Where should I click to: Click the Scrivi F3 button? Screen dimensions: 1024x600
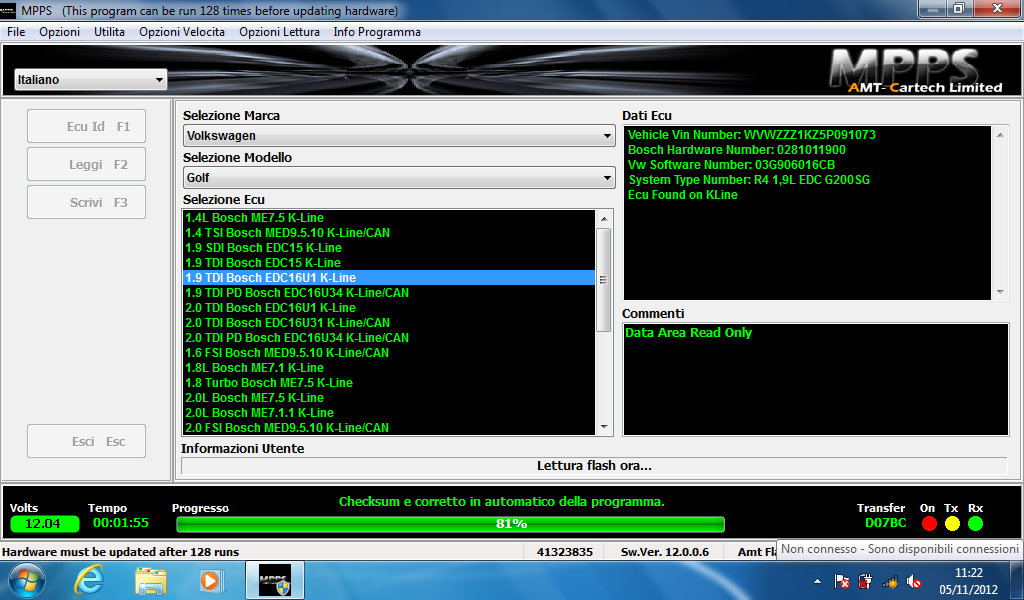click(x=86, y=202)
